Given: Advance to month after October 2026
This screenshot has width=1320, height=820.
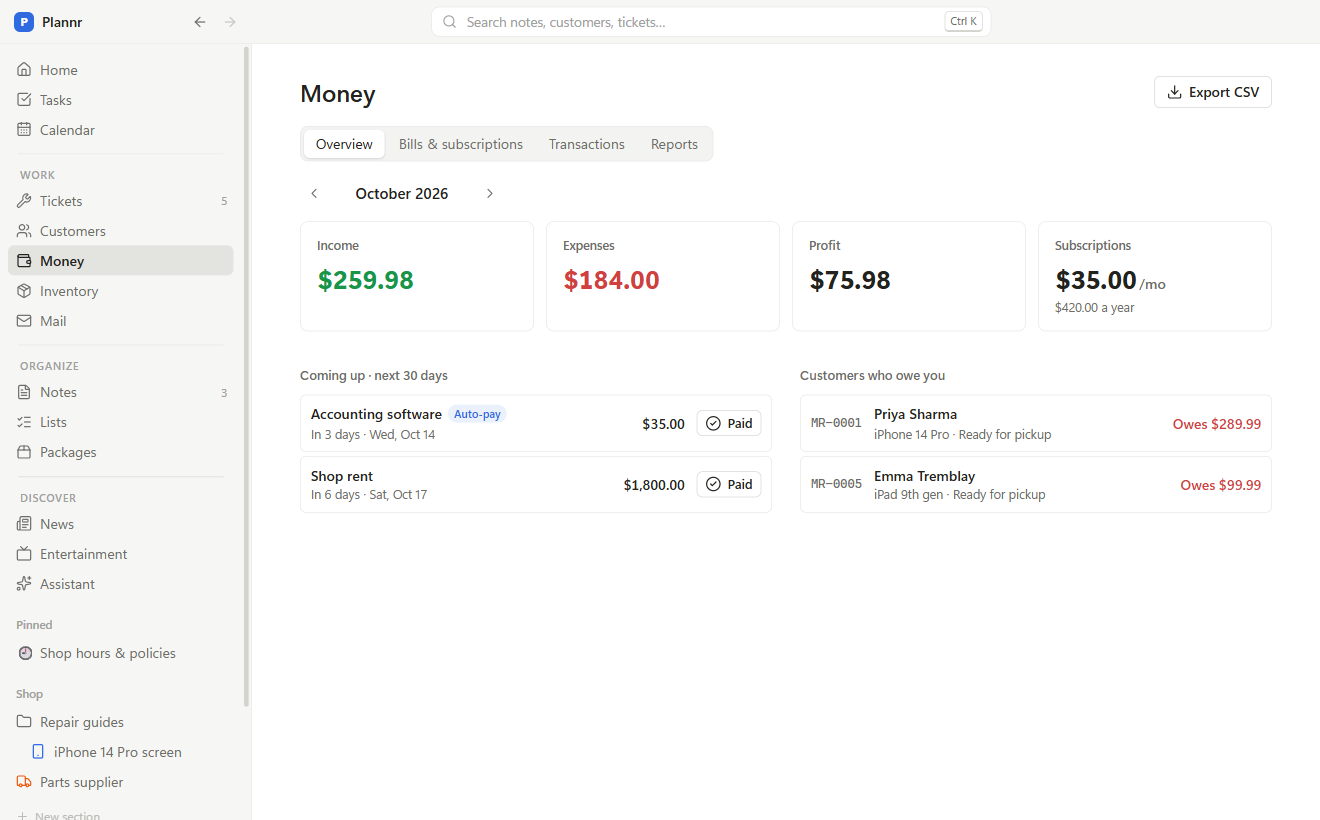Looking at the screenshot, I should [x=489, y=194].
